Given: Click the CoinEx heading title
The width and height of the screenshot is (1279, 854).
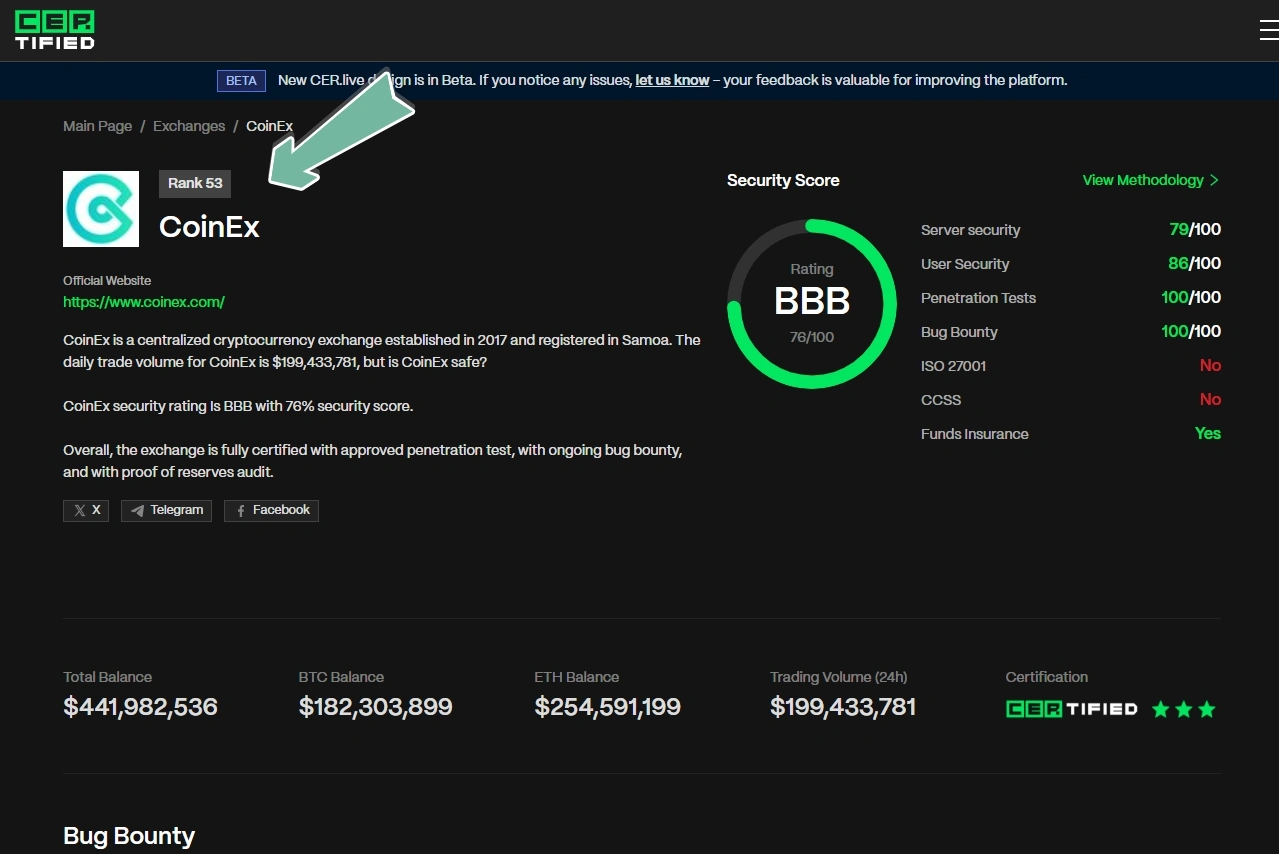Looking at the screenshot, I should coord(209,227).
